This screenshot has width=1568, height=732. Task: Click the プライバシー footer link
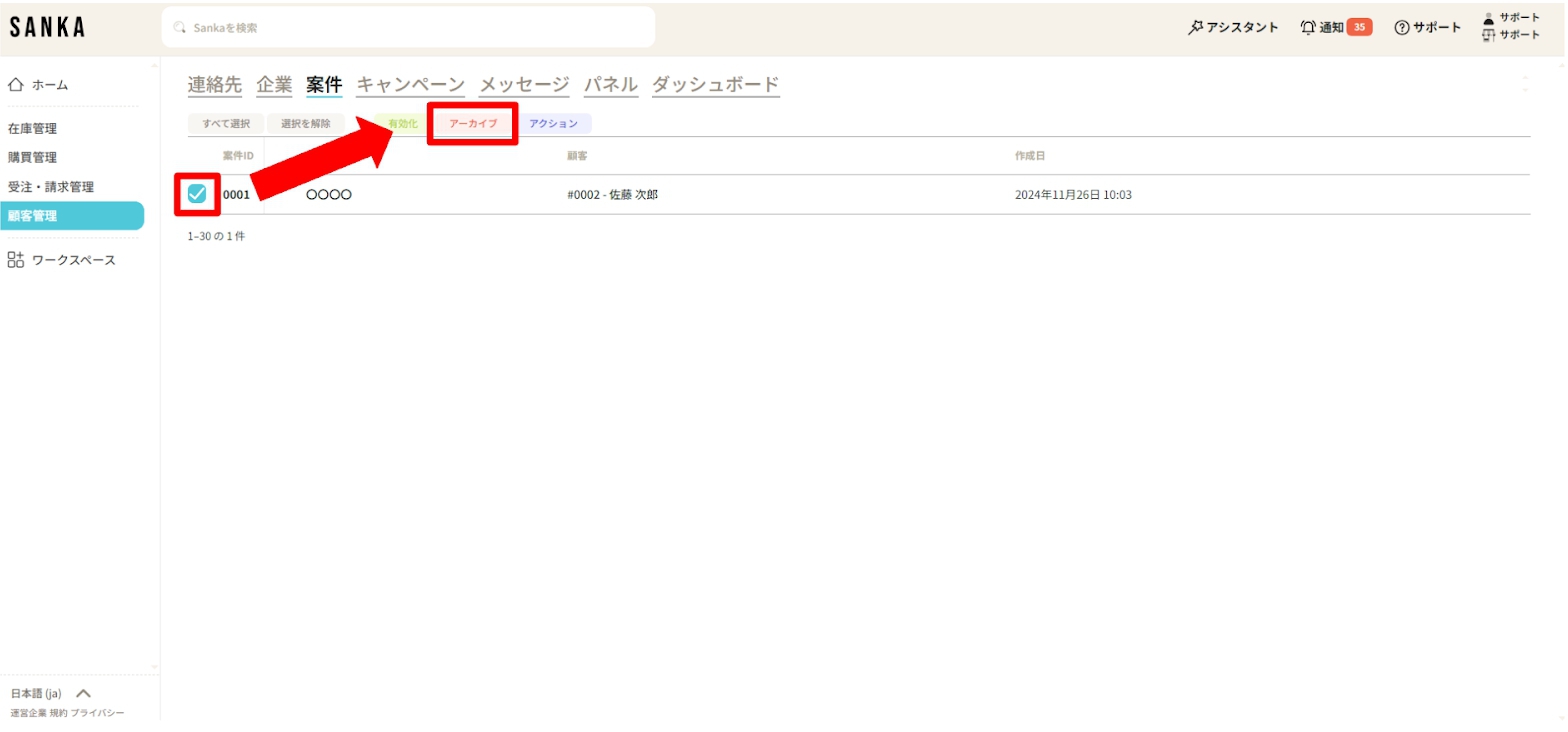[x=97, y=713]
